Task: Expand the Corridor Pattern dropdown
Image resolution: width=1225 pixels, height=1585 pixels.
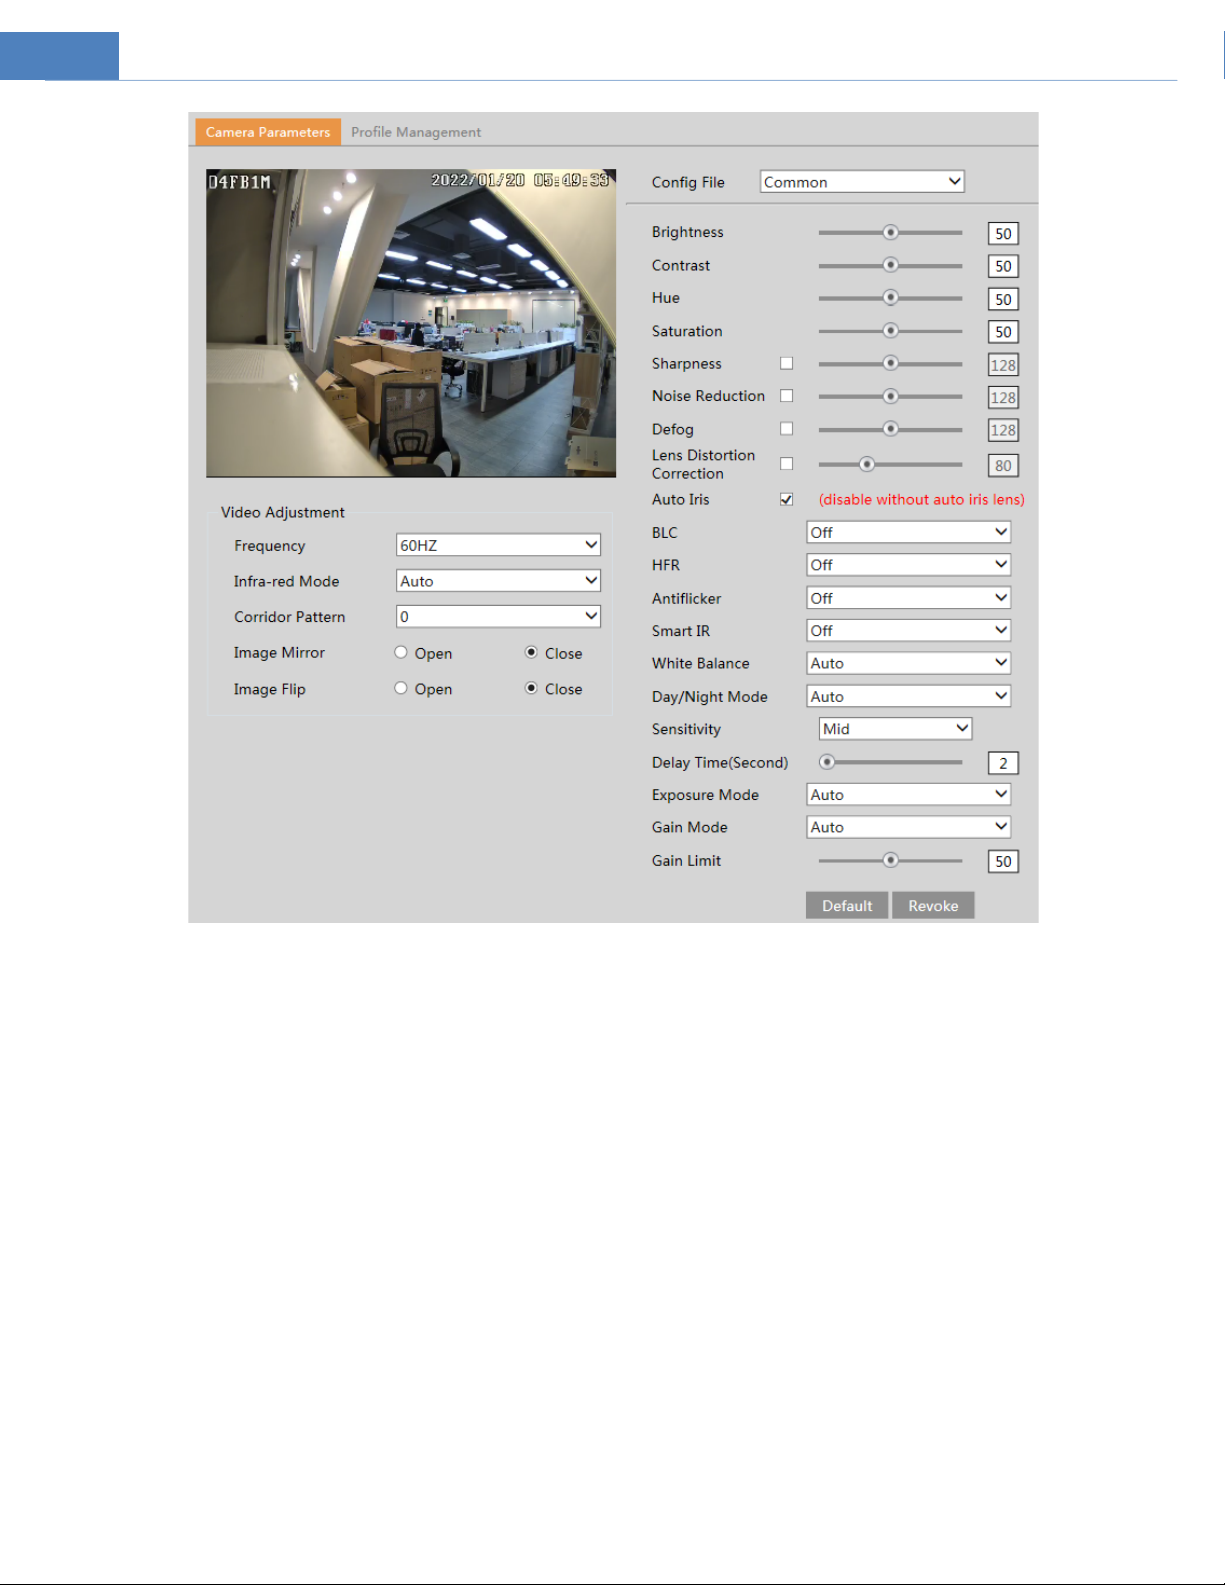Action: 498,617
